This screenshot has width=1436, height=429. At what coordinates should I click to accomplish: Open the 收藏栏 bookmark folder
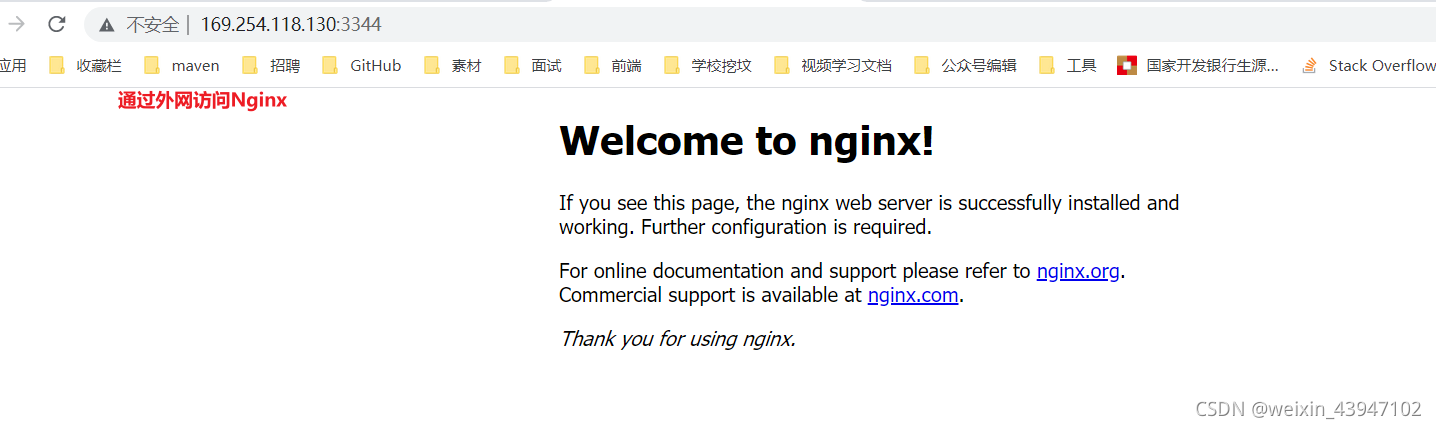(x=86, y=66)
